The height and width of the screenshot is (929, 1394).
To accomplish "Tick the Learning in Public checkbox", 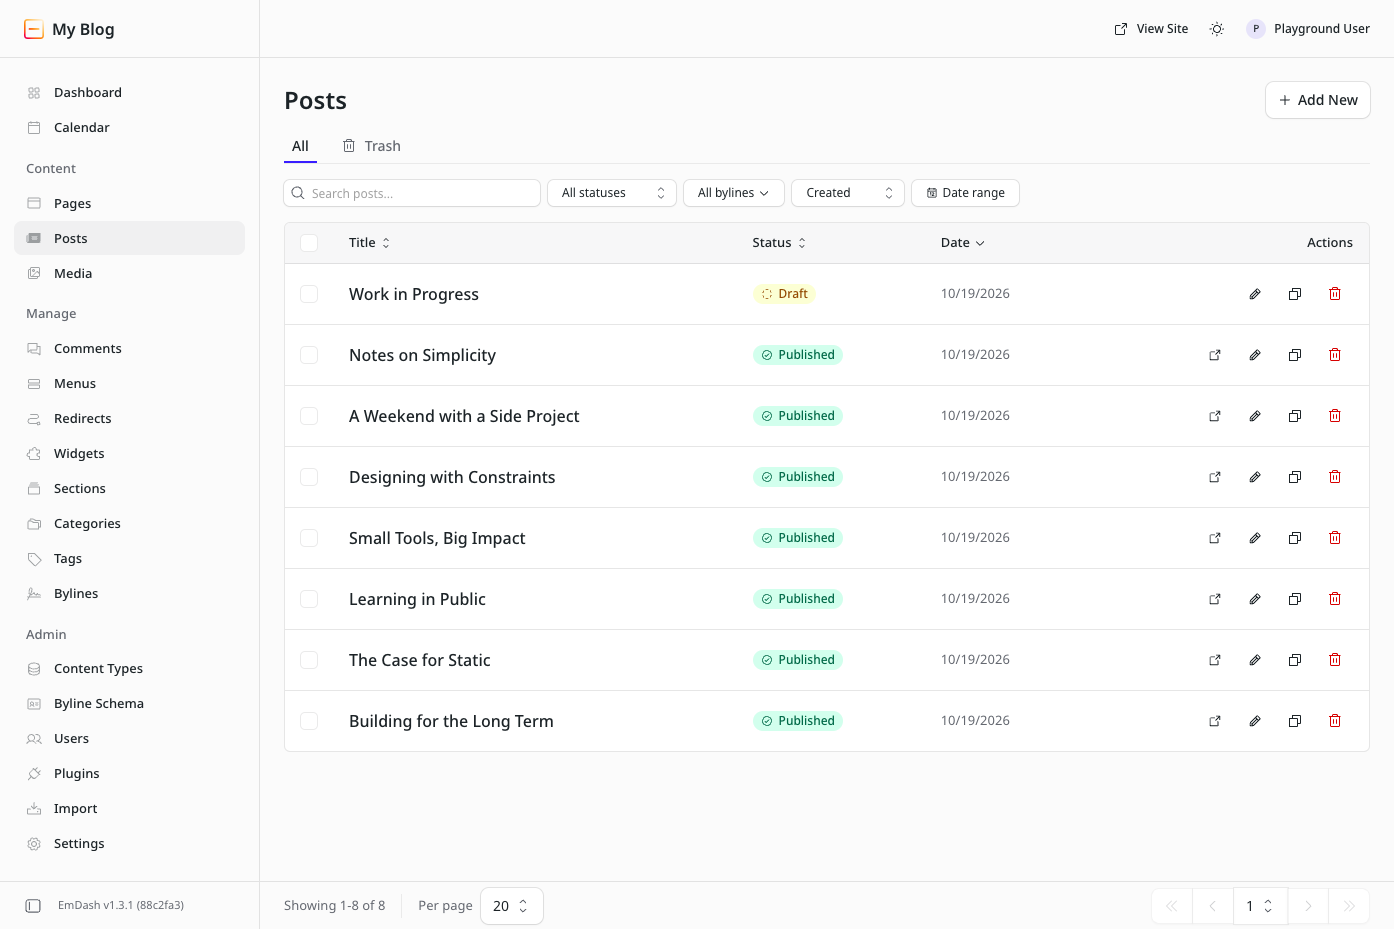I will click(309, 599).
